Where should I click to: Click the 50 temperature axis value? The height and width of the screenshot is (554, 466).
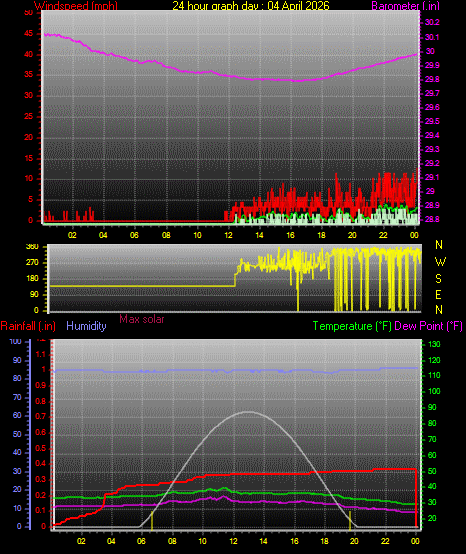point(432,471)
